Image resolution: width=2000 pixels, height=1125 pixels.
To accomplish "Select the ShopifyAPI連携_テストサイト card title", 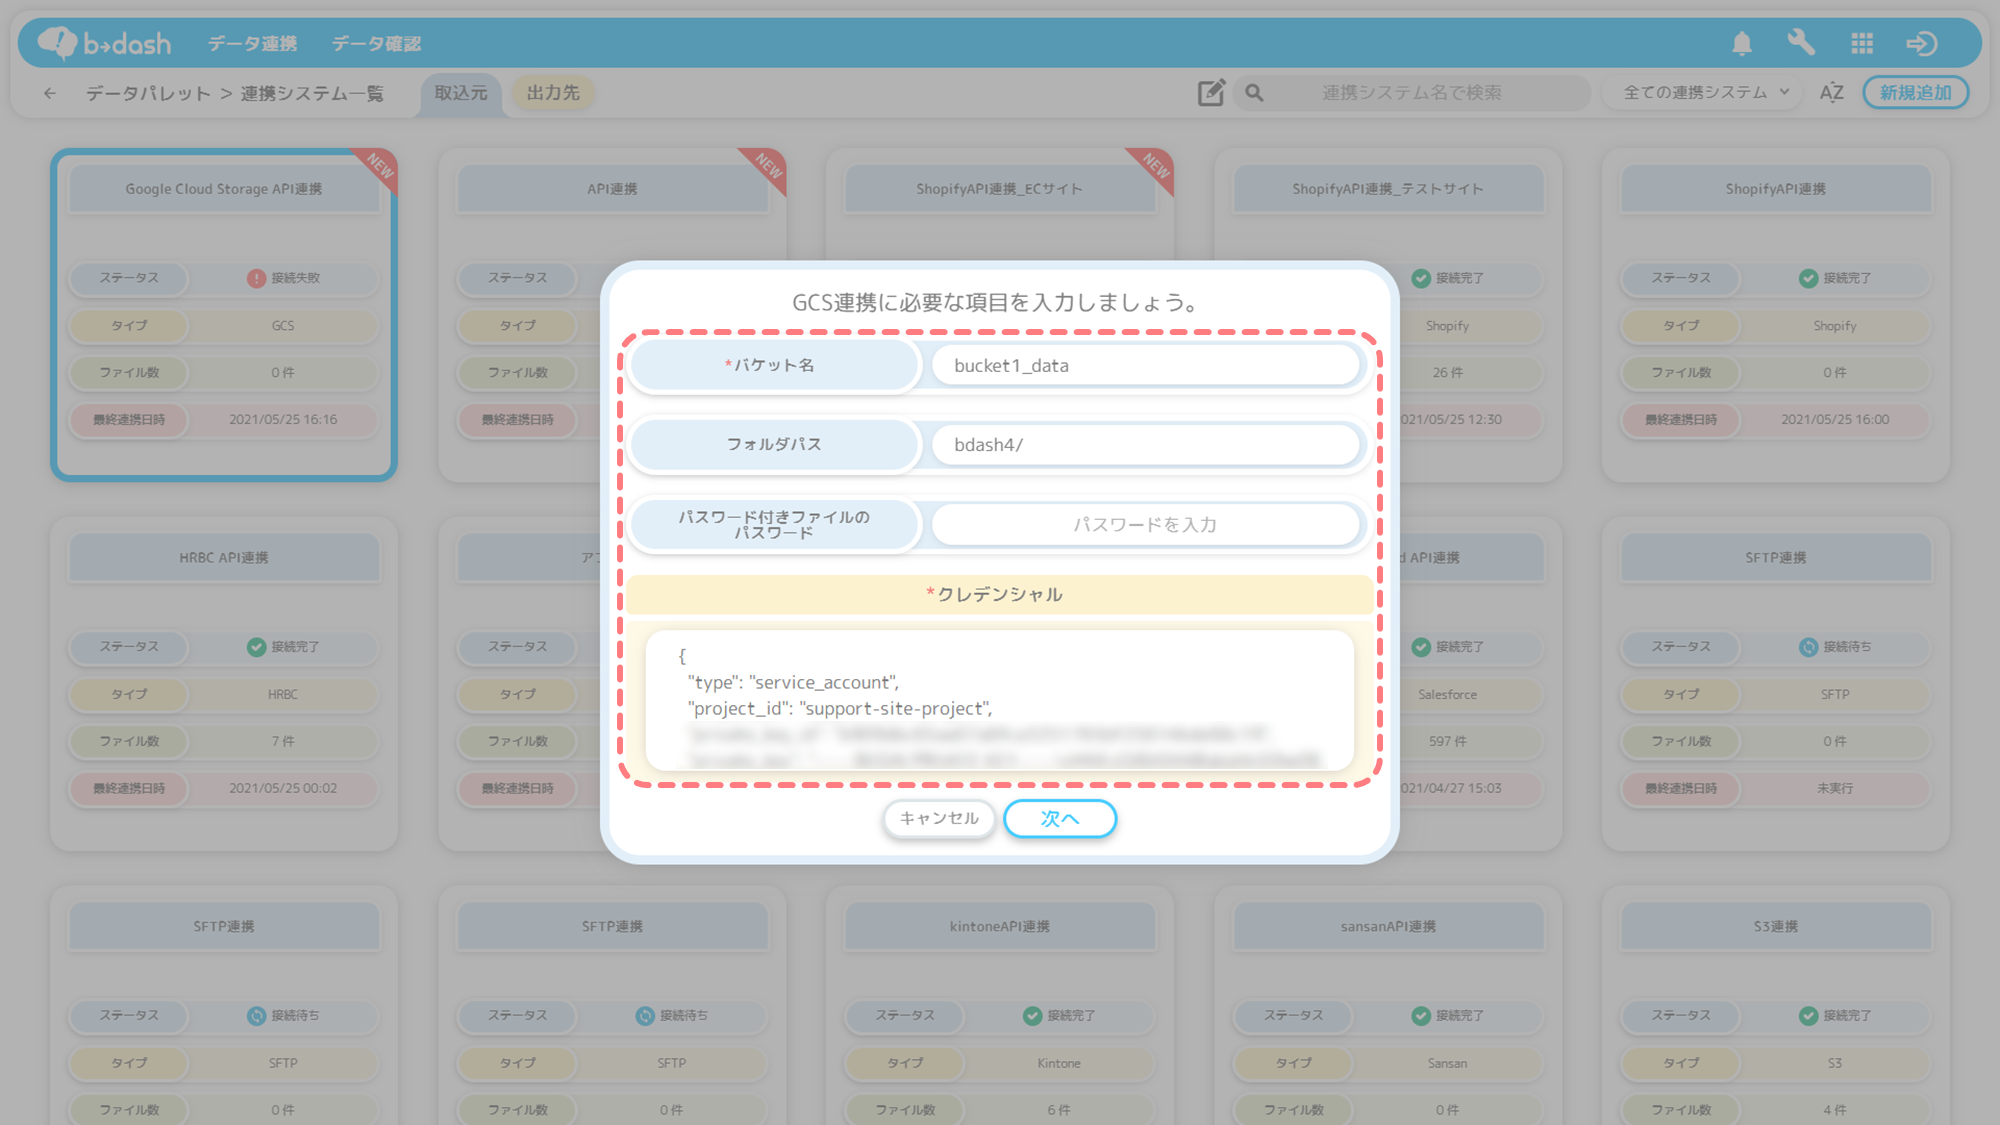I will pos(1388,189).
